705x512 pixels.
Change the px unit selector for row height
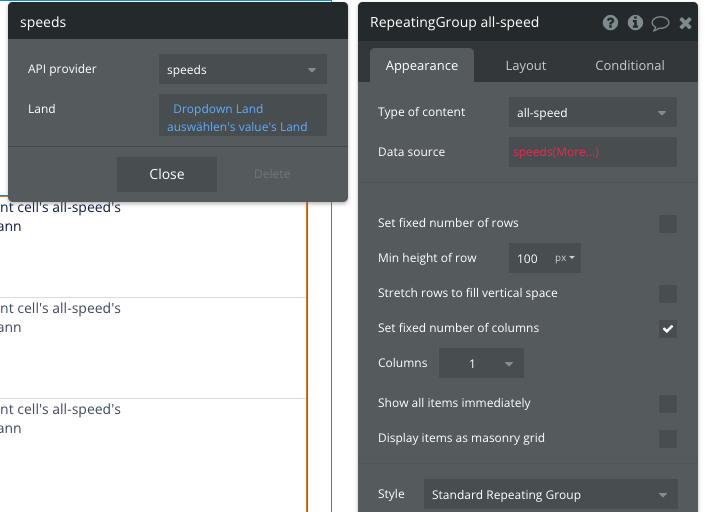coord(565,258)
